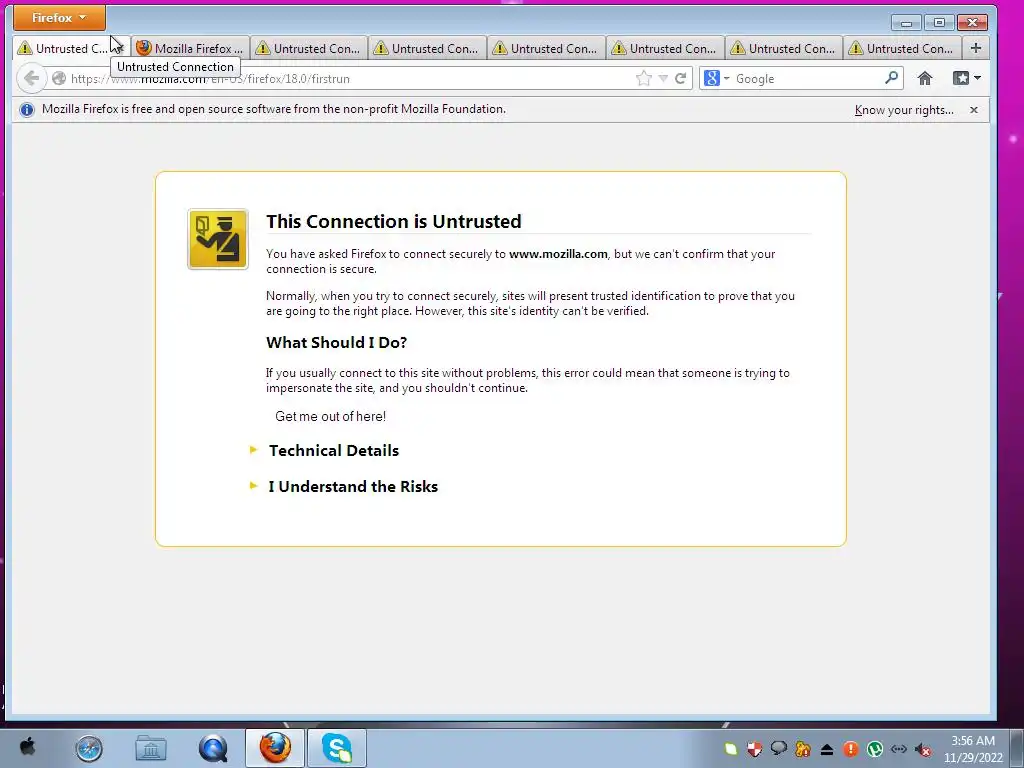1024x768 pixels.
Task: Open the Apple logo start button
Action: [x=27, y=748]
